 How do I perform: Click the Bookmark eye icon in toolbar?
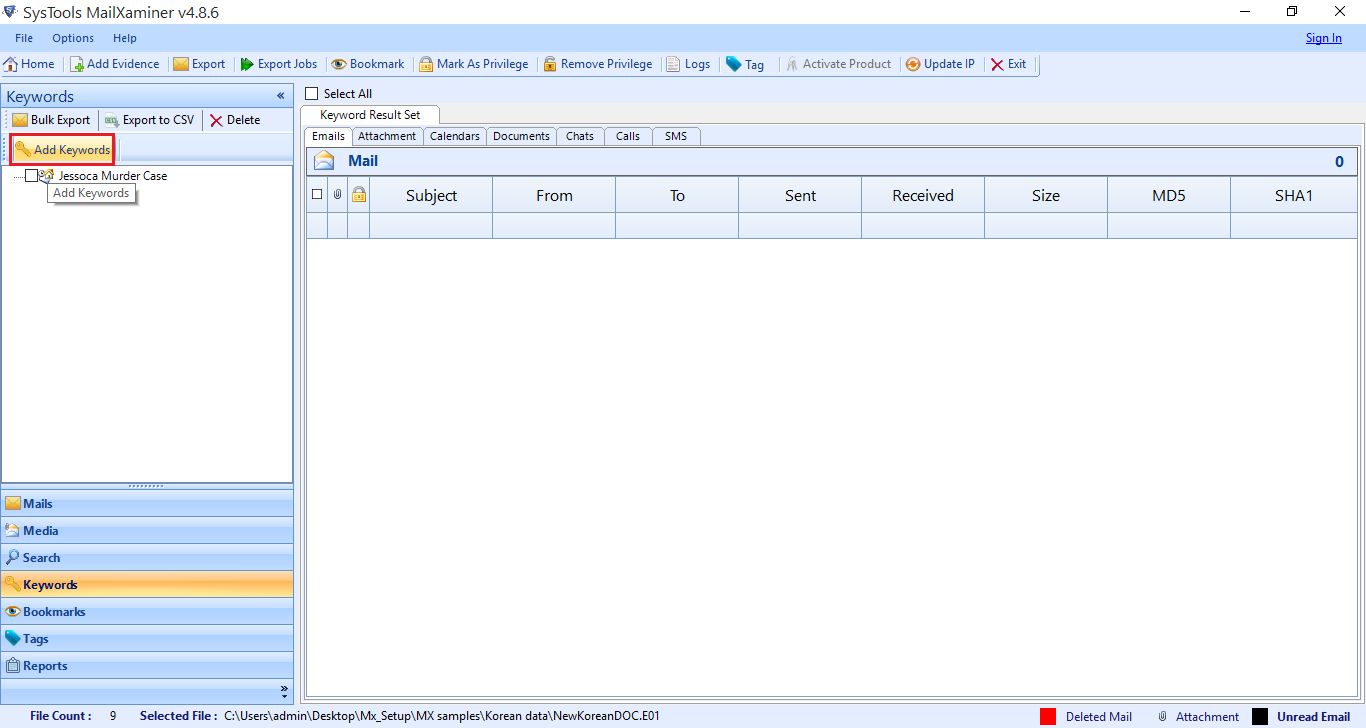click(x=339, y=64)
